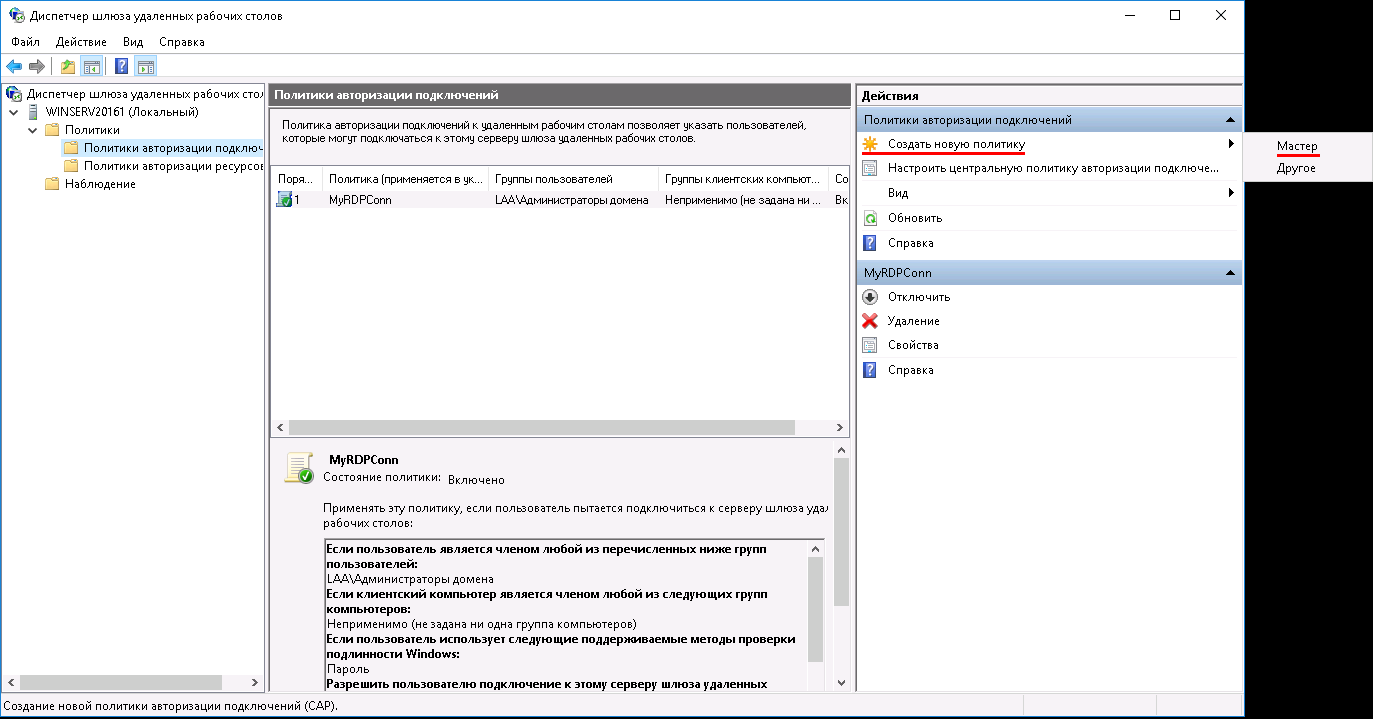Image resolution: width=1373 pixels, height=719 pixels.
Task: Collapse the MyRDPConn actions section
Action: click(x=1230, y=273)
